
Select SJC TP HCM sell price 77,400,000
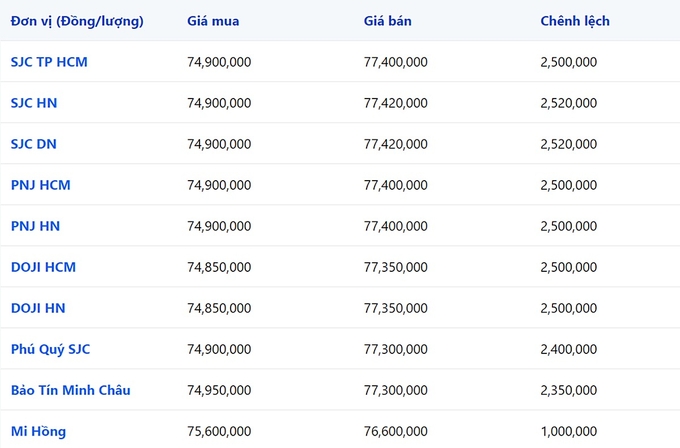[x=396, y=62]
